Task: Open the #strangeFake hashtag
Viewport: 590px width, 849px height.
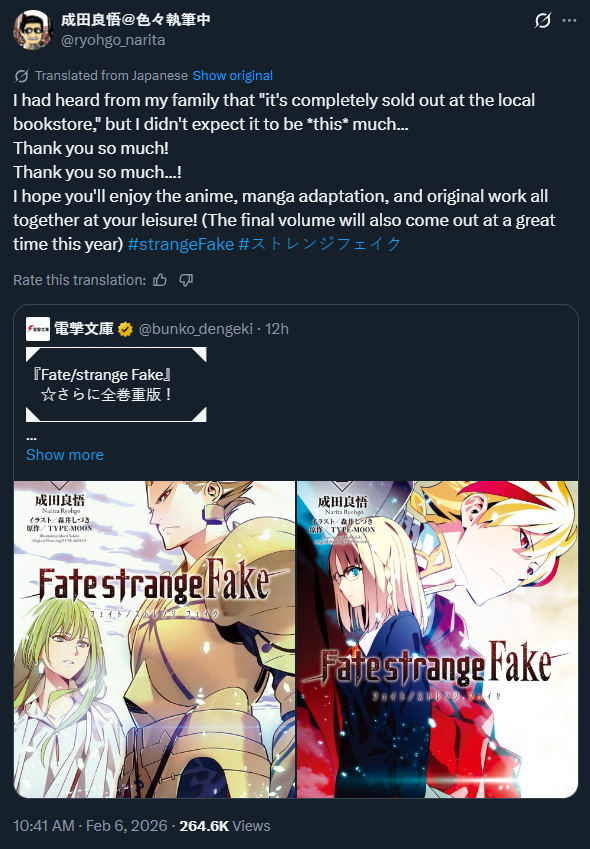Action: click(x=181, y=244)
